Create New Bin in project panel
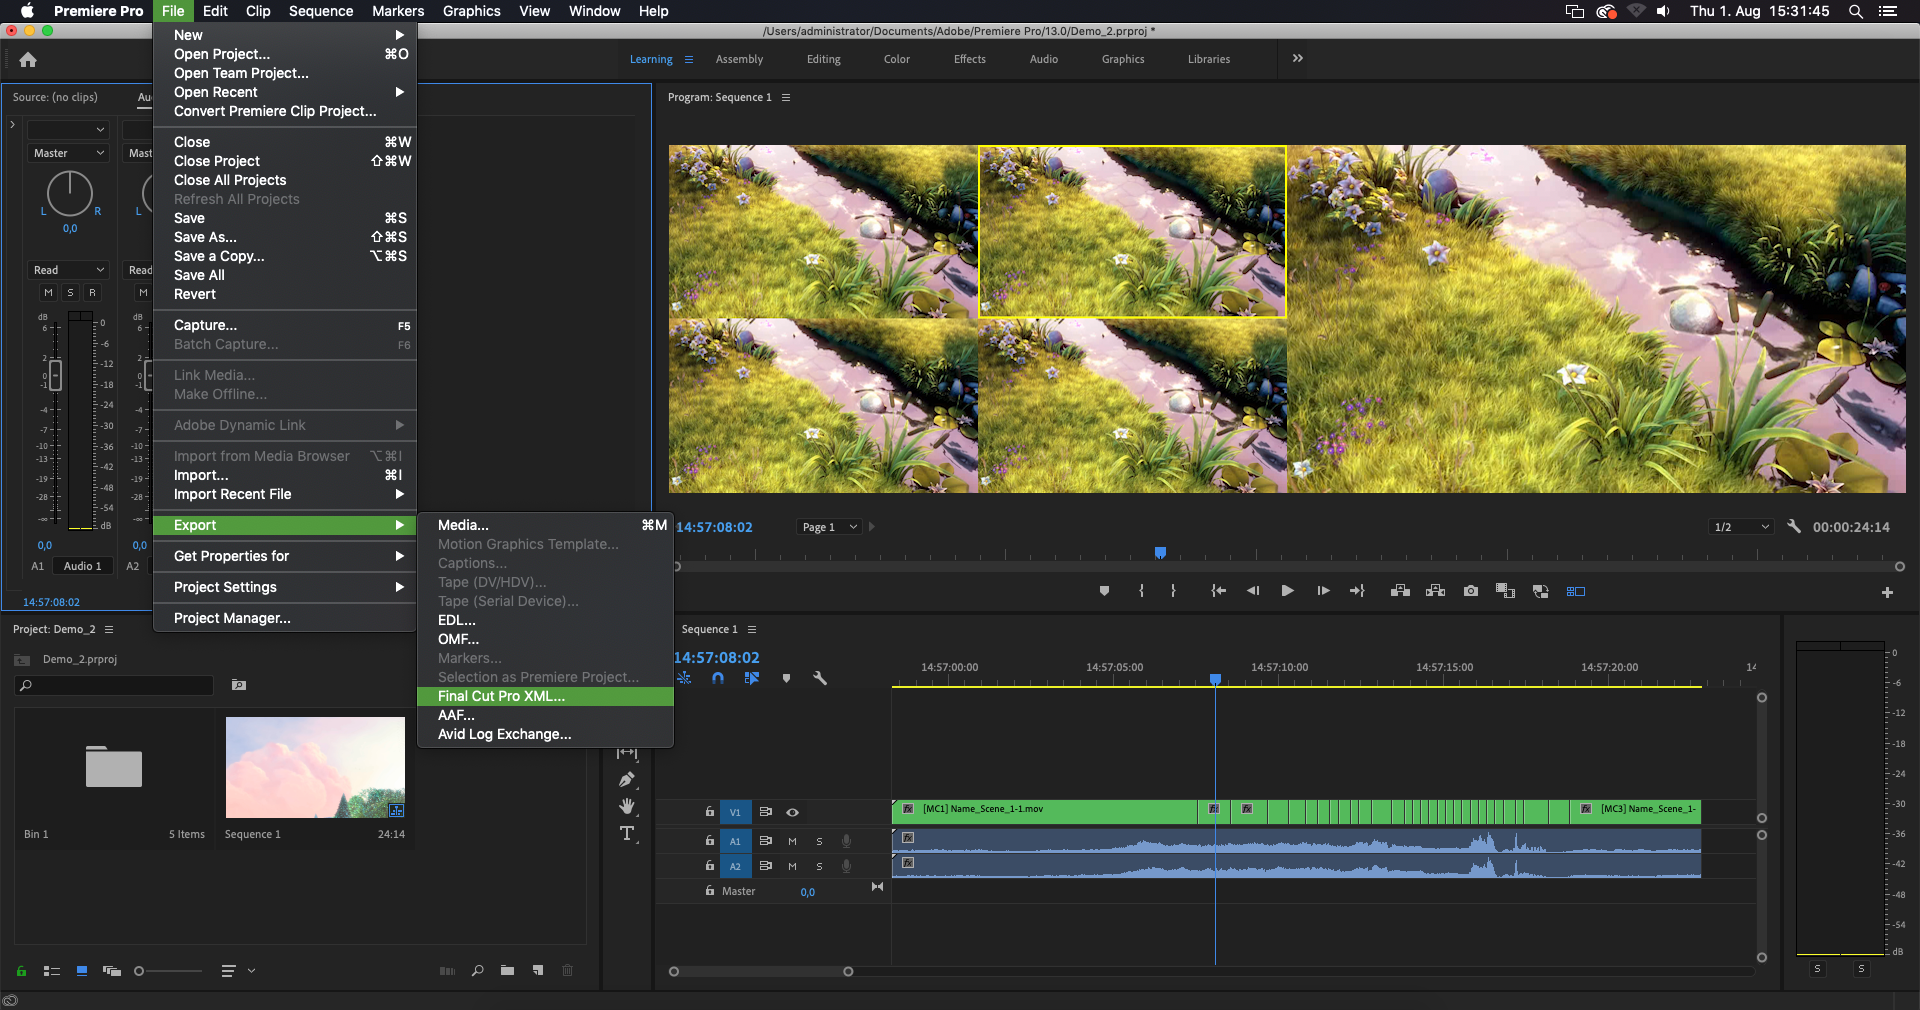 [x=507, y=971]
